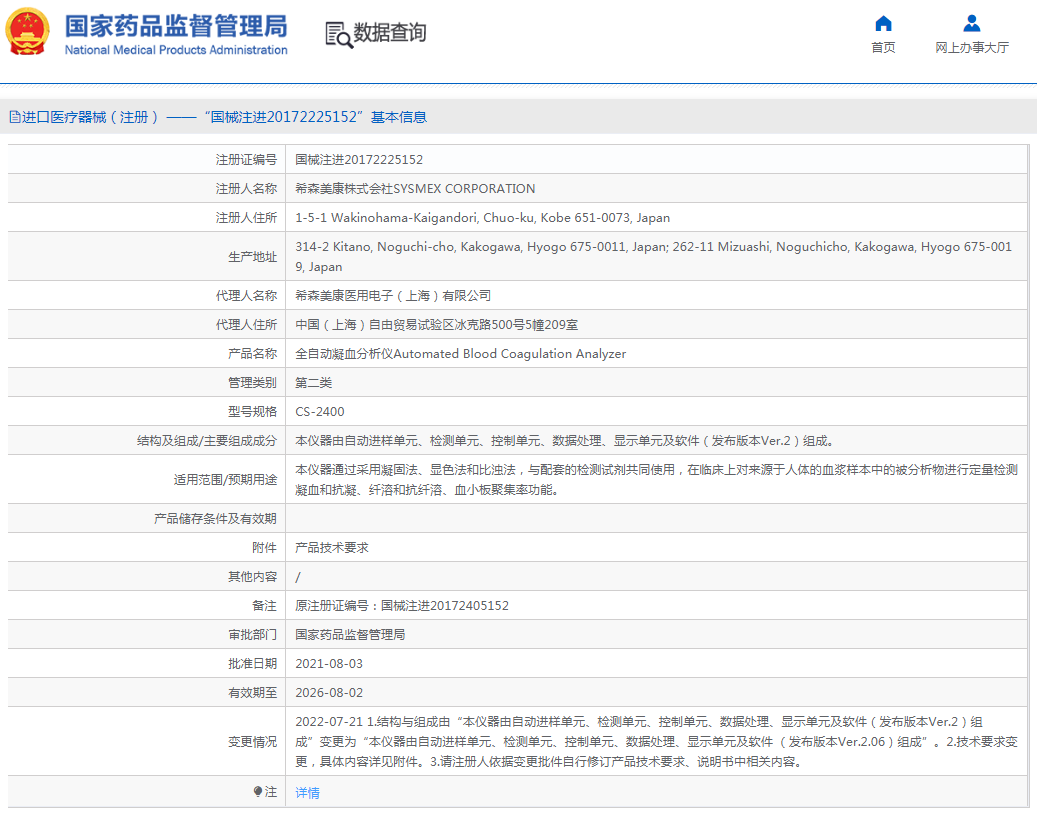Screen dimensions: 1037x814
Task: Click approval department value 国家药品监督管理局
Action: click(x=350, y=635)
